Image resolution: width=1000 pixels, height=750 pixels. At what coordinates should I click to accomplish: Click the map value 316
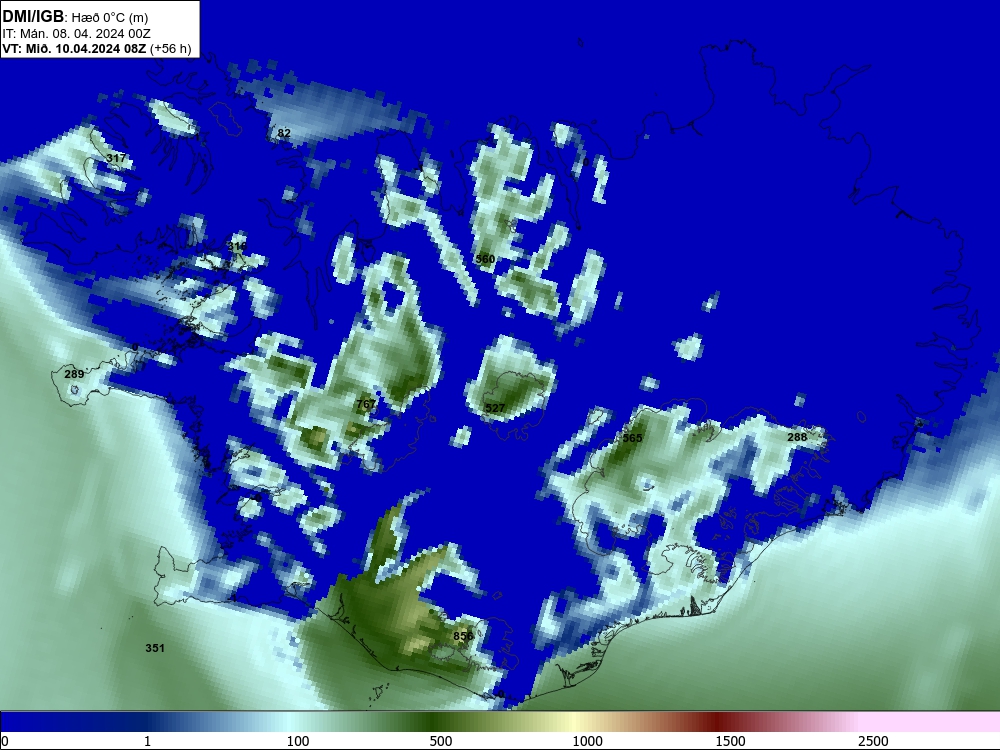(x=237, y=246)
